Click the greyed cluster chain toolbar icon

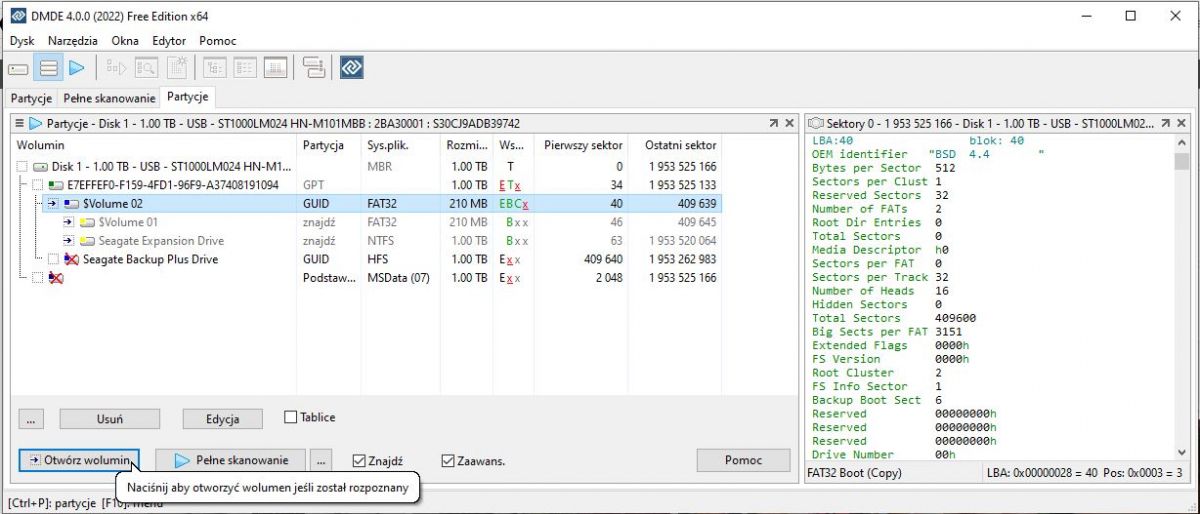coord(118,68)
